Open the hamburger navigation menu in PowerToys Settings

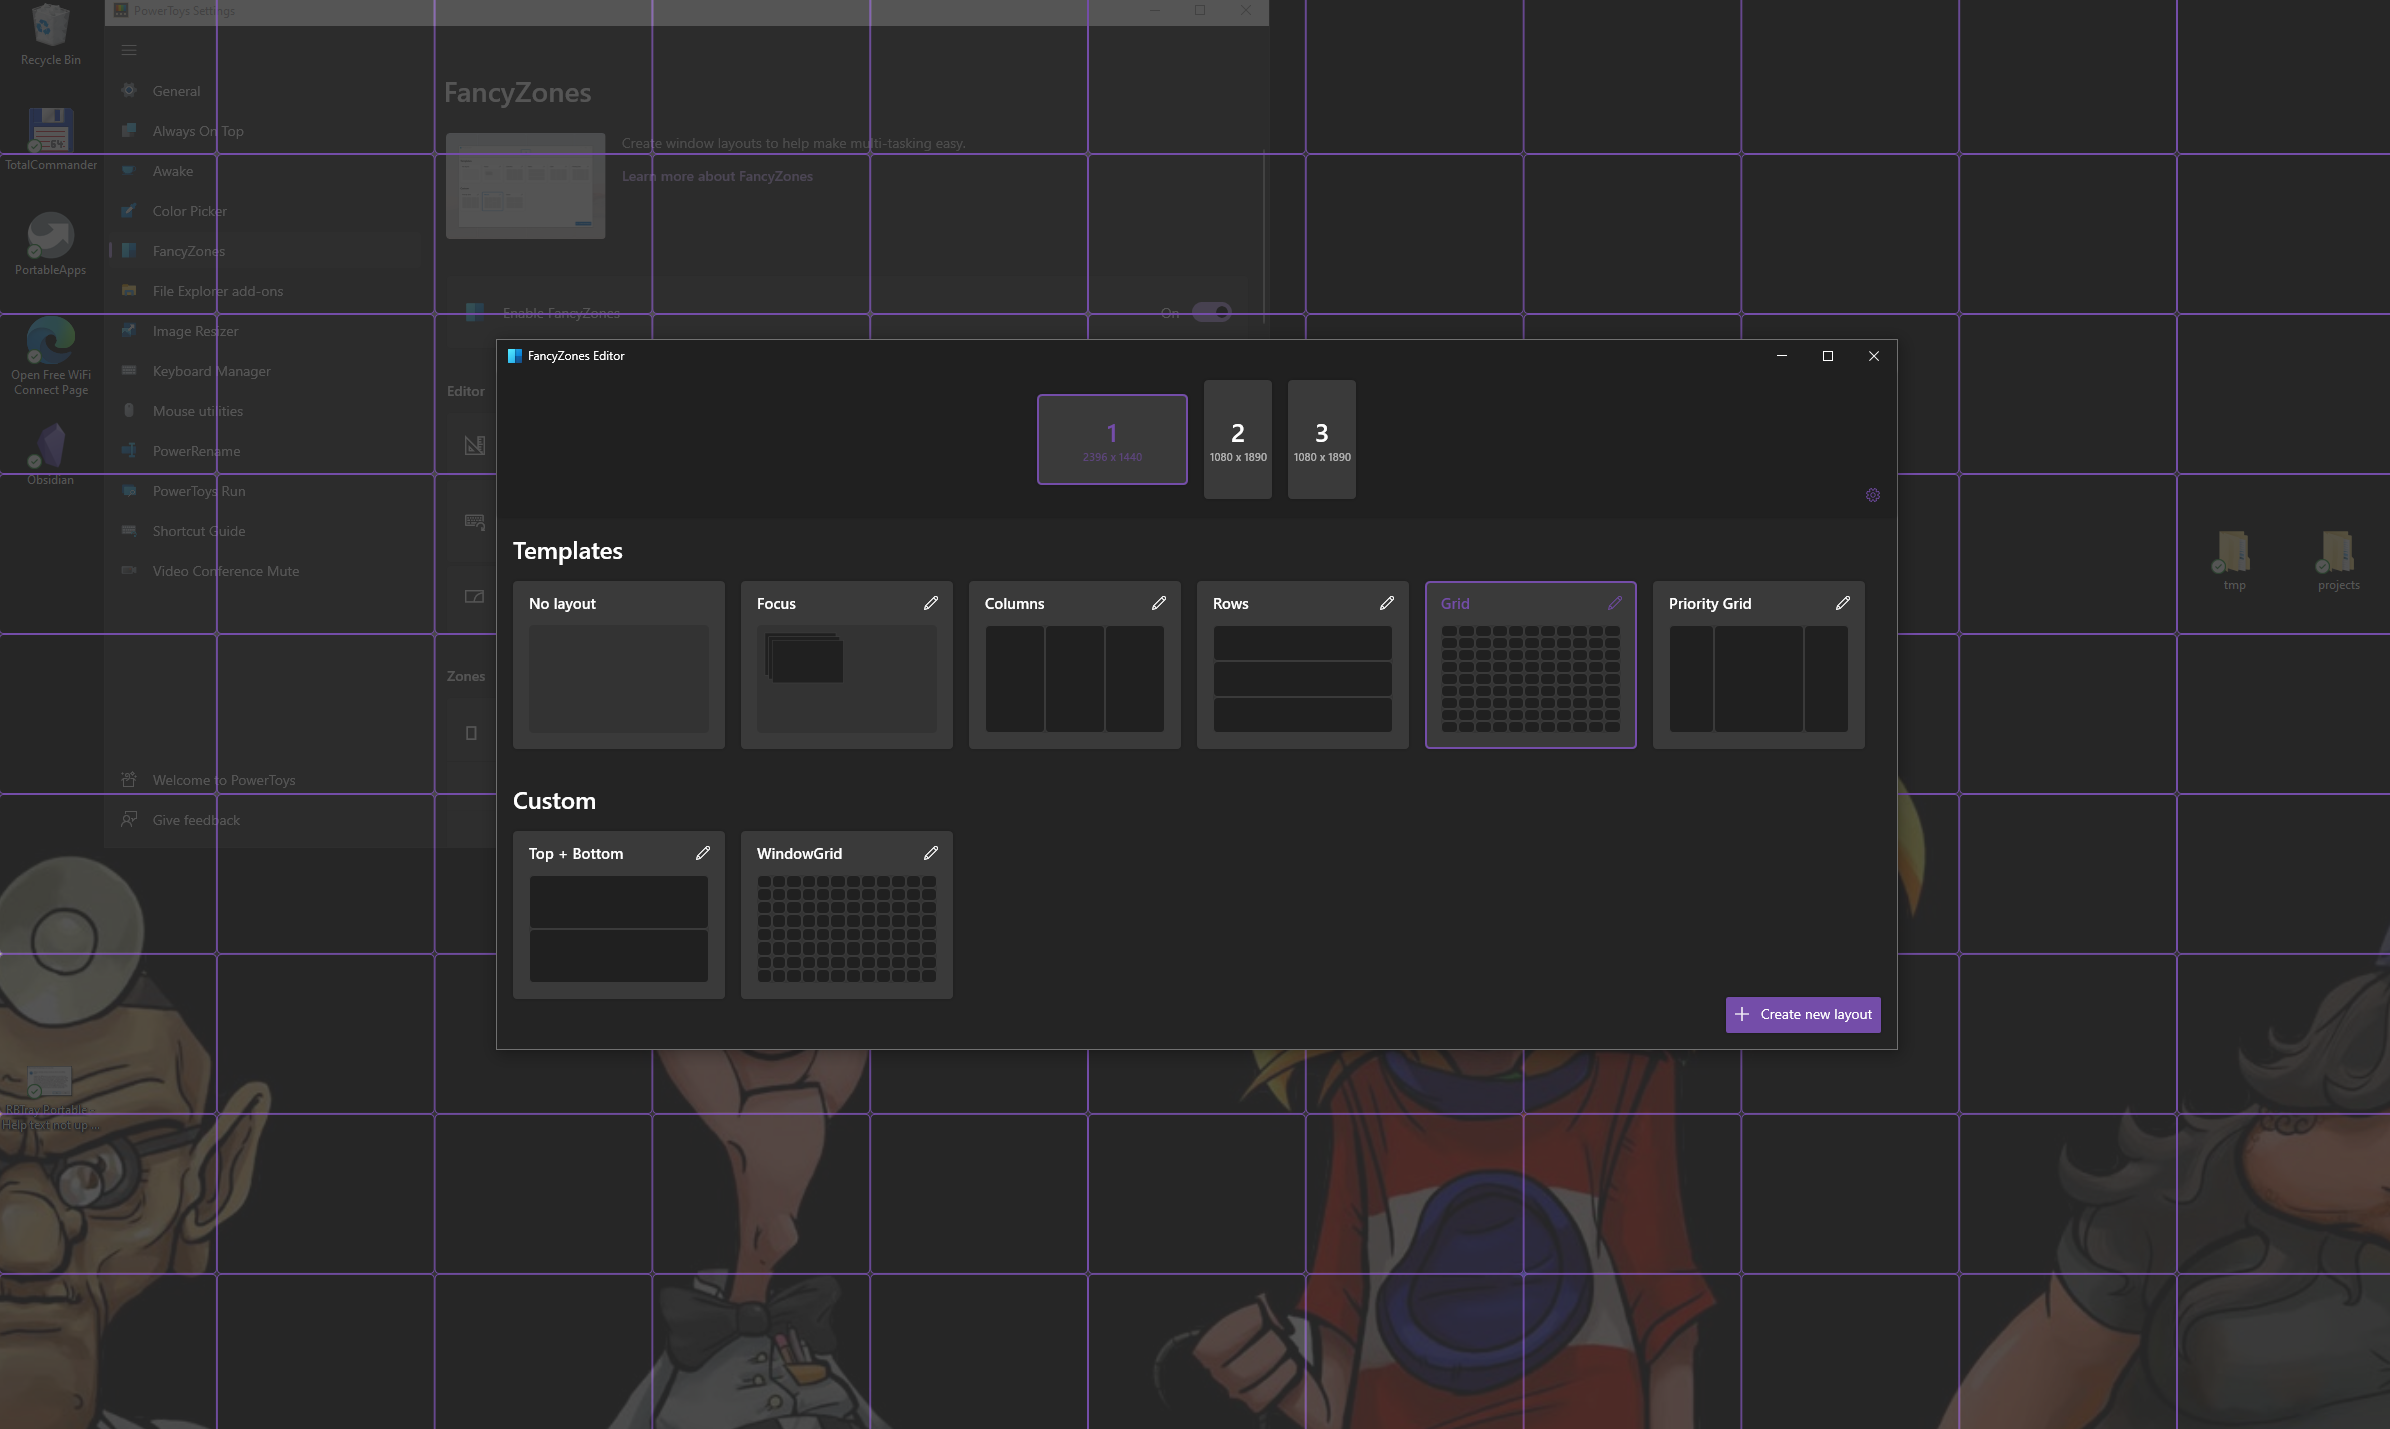click(129, 49)
